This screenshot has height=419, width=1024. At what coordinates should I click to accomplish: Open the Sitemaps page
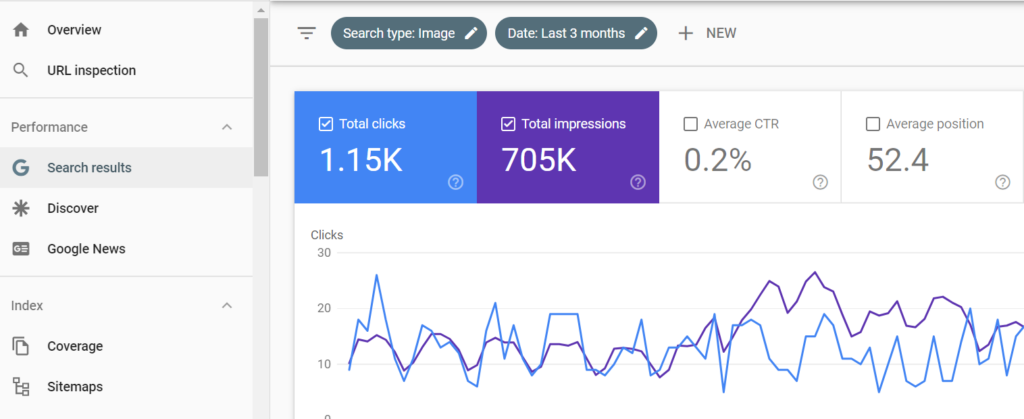75,386
